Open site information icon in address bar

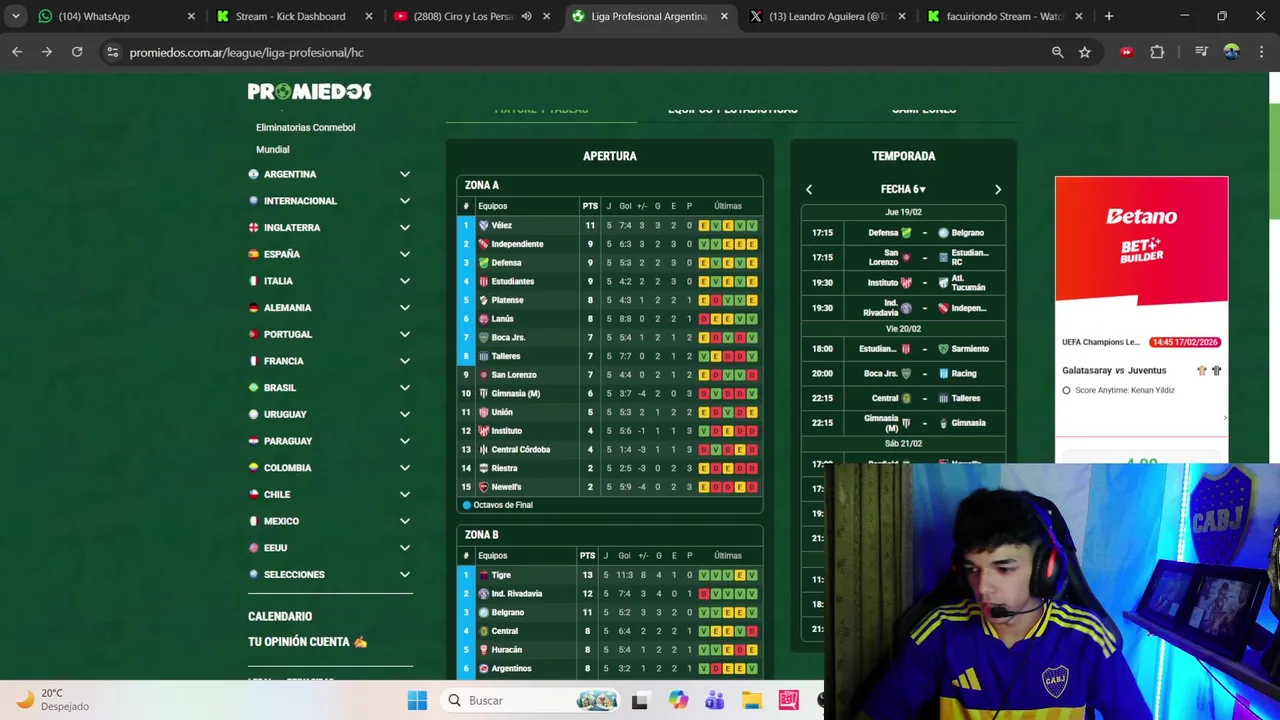pyautogui.click(x=112, y=52)
